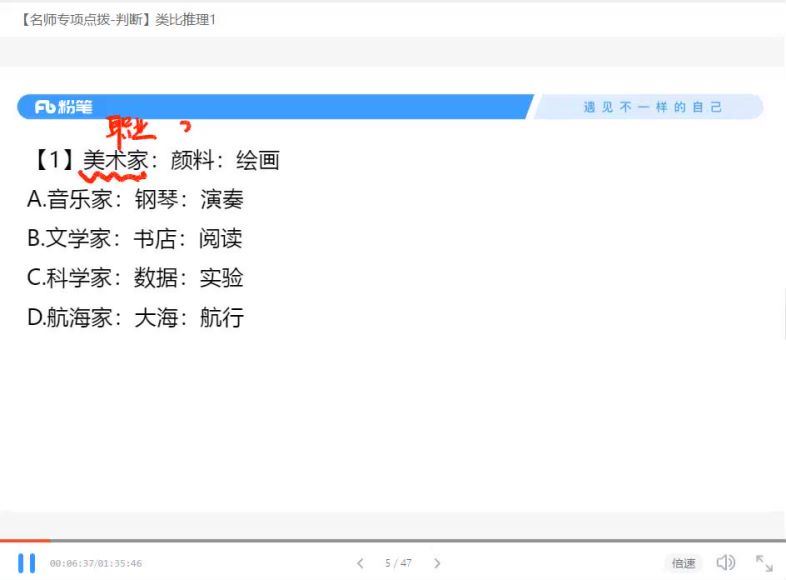
Task: Click the 粉笔 logo on slide
Action: [x=64, y=107]
